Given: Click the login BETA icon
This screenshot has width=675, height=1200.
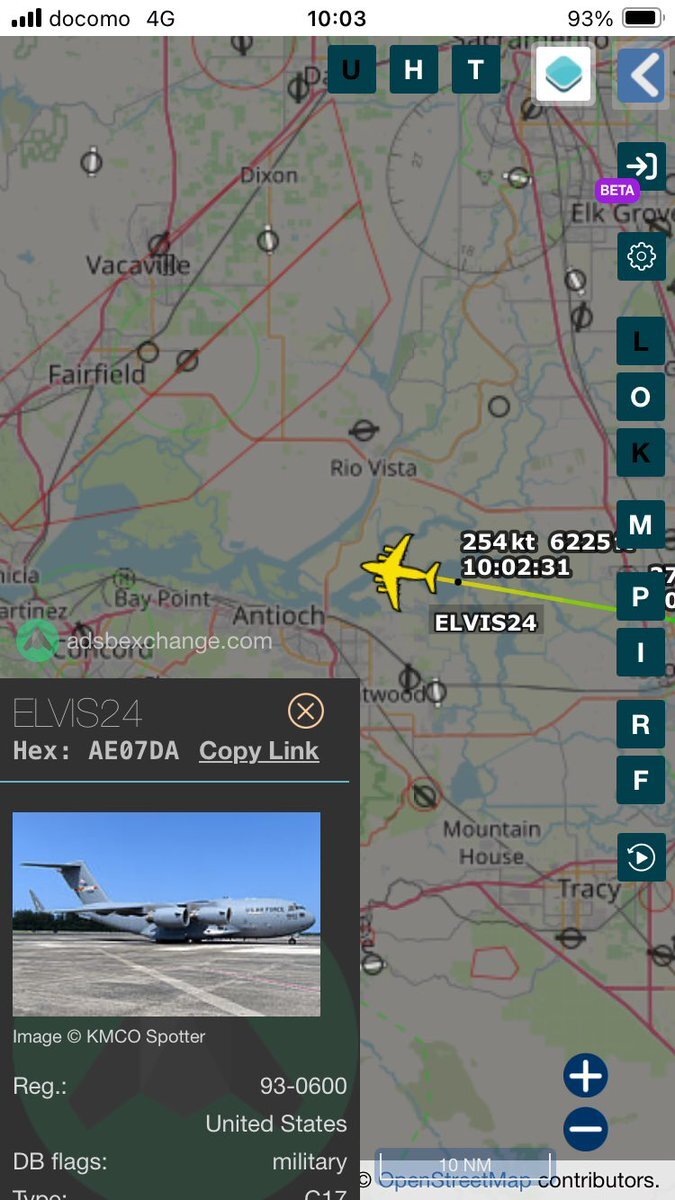Looking at the screenshot, I should [641, 166].
